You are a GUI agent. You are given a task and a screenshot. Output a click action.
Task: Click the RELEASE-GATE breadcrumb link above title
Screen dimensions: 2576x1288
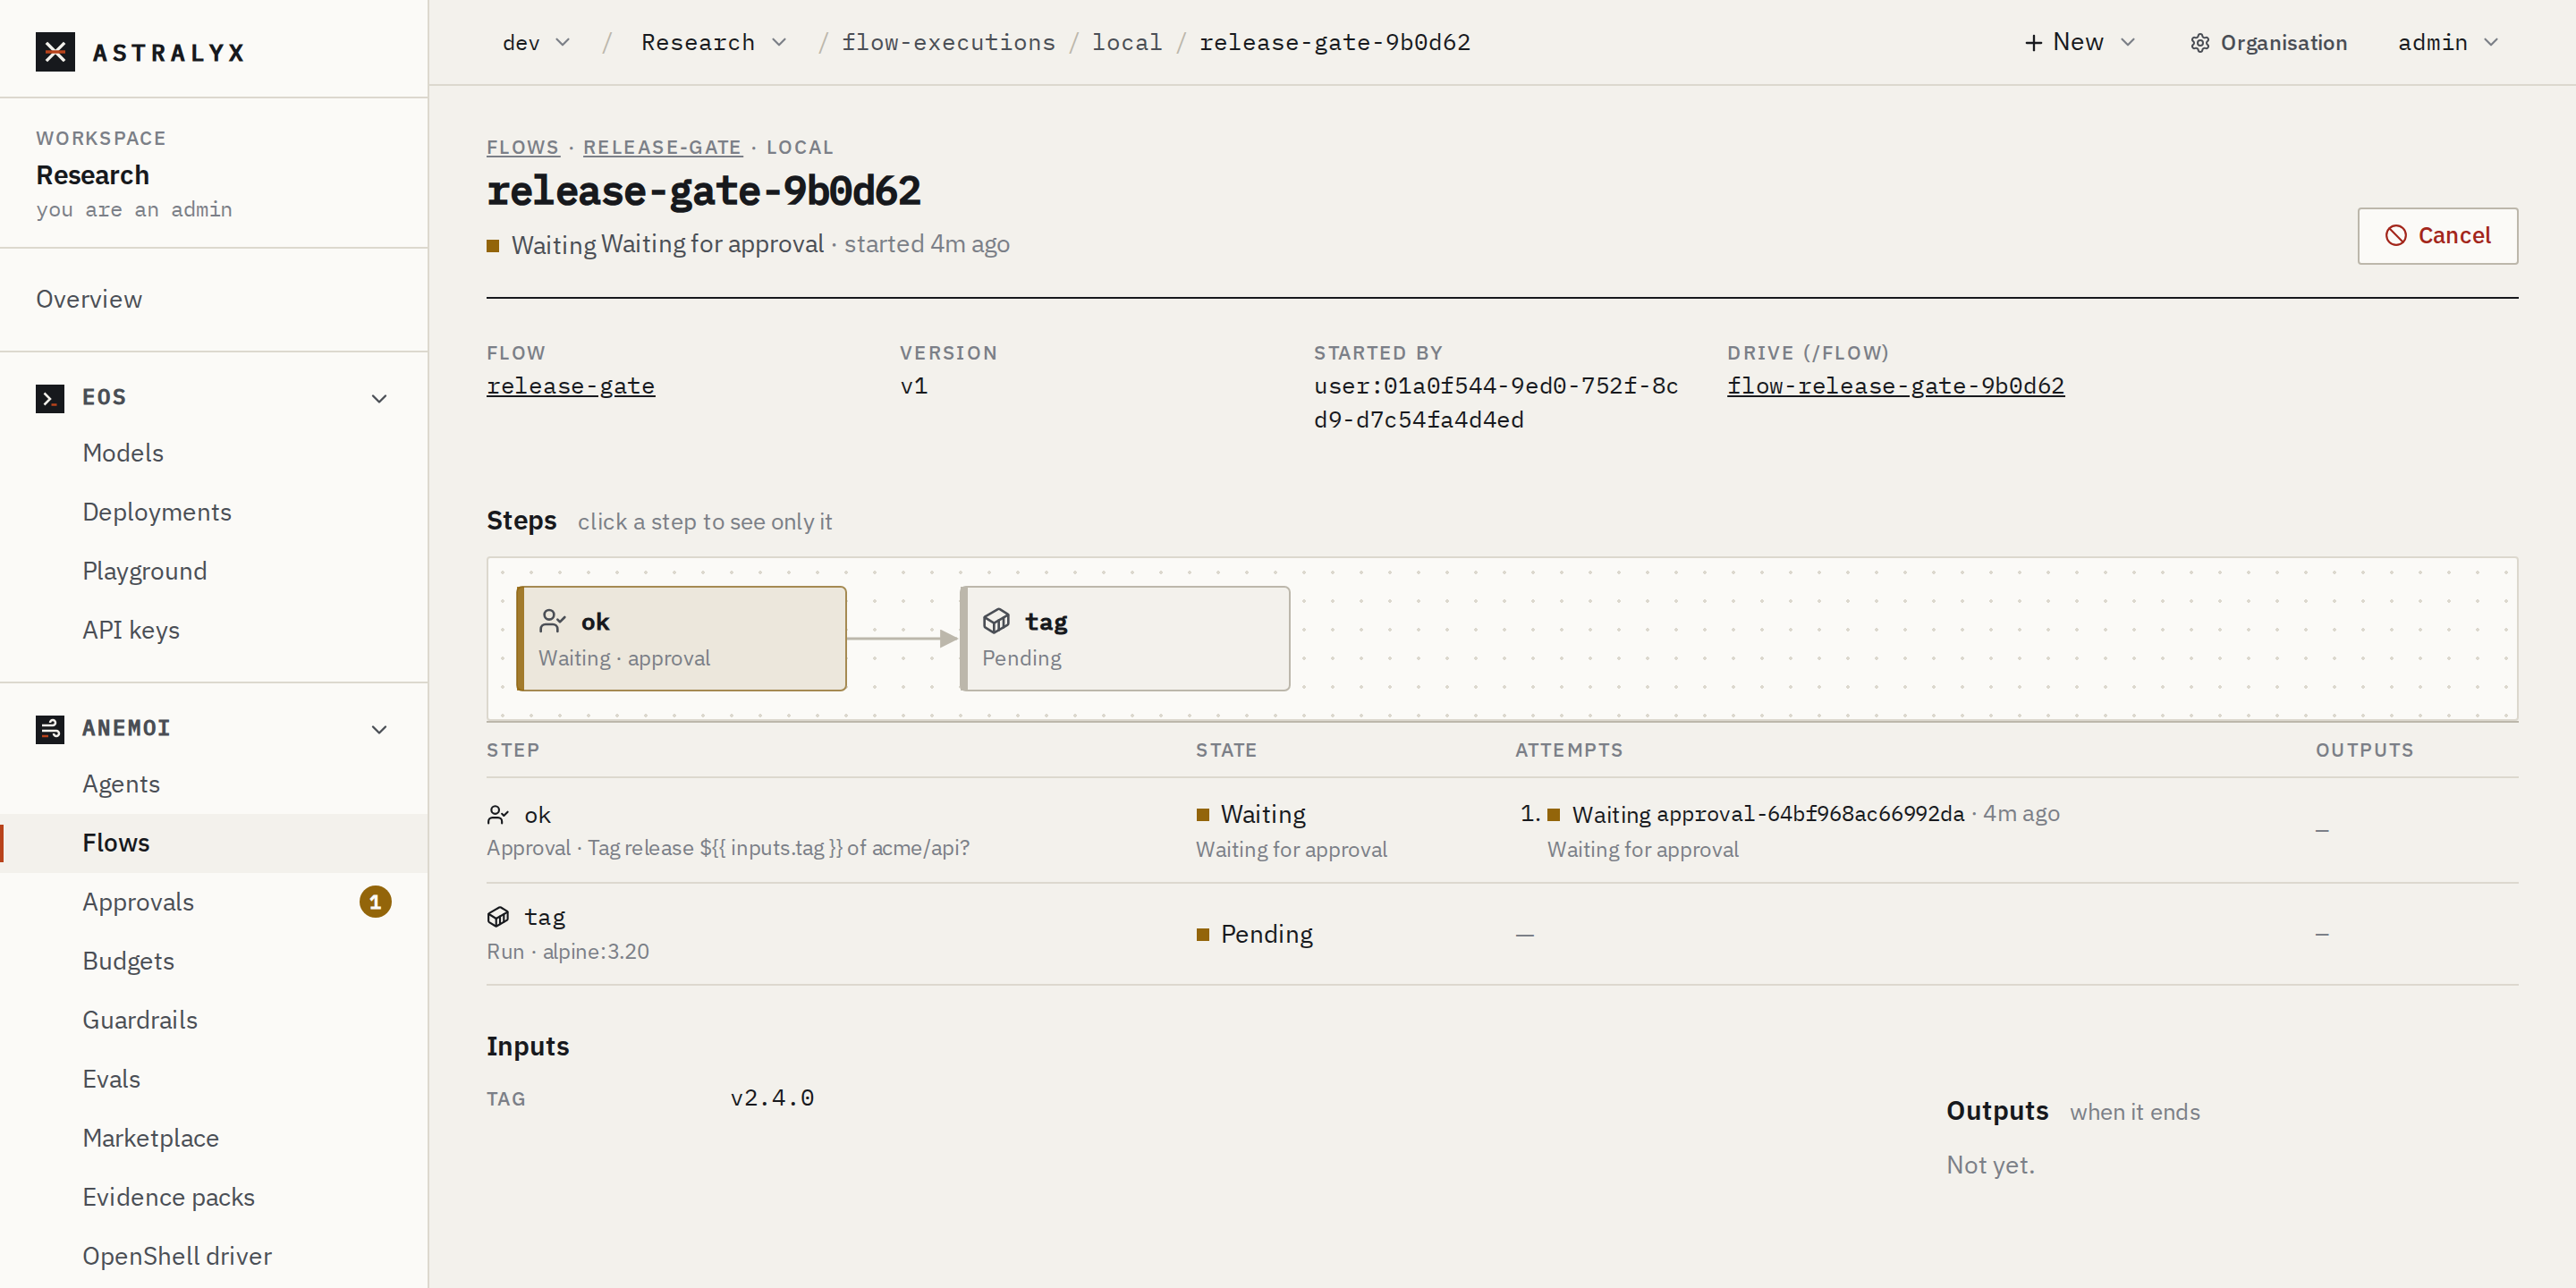(x=662, y=148)
